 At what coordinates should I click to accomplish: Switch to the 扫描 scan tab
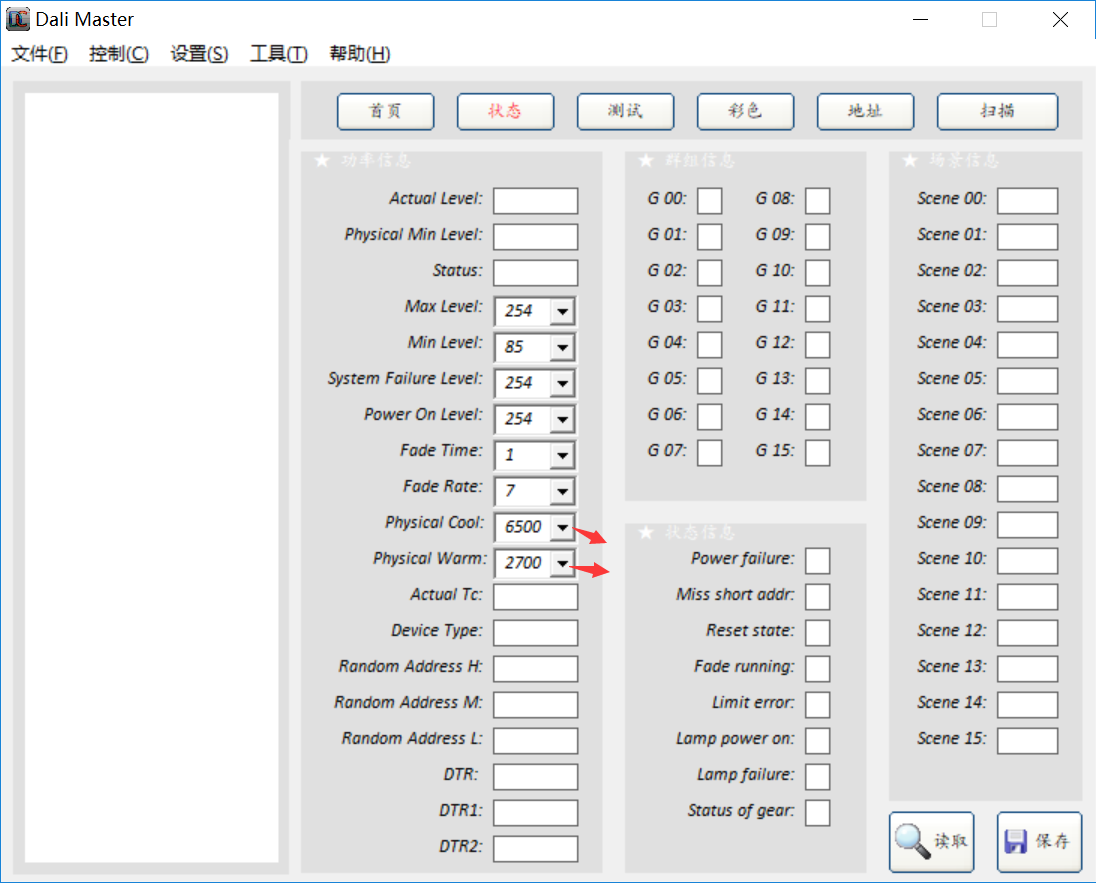pos(997,111)
